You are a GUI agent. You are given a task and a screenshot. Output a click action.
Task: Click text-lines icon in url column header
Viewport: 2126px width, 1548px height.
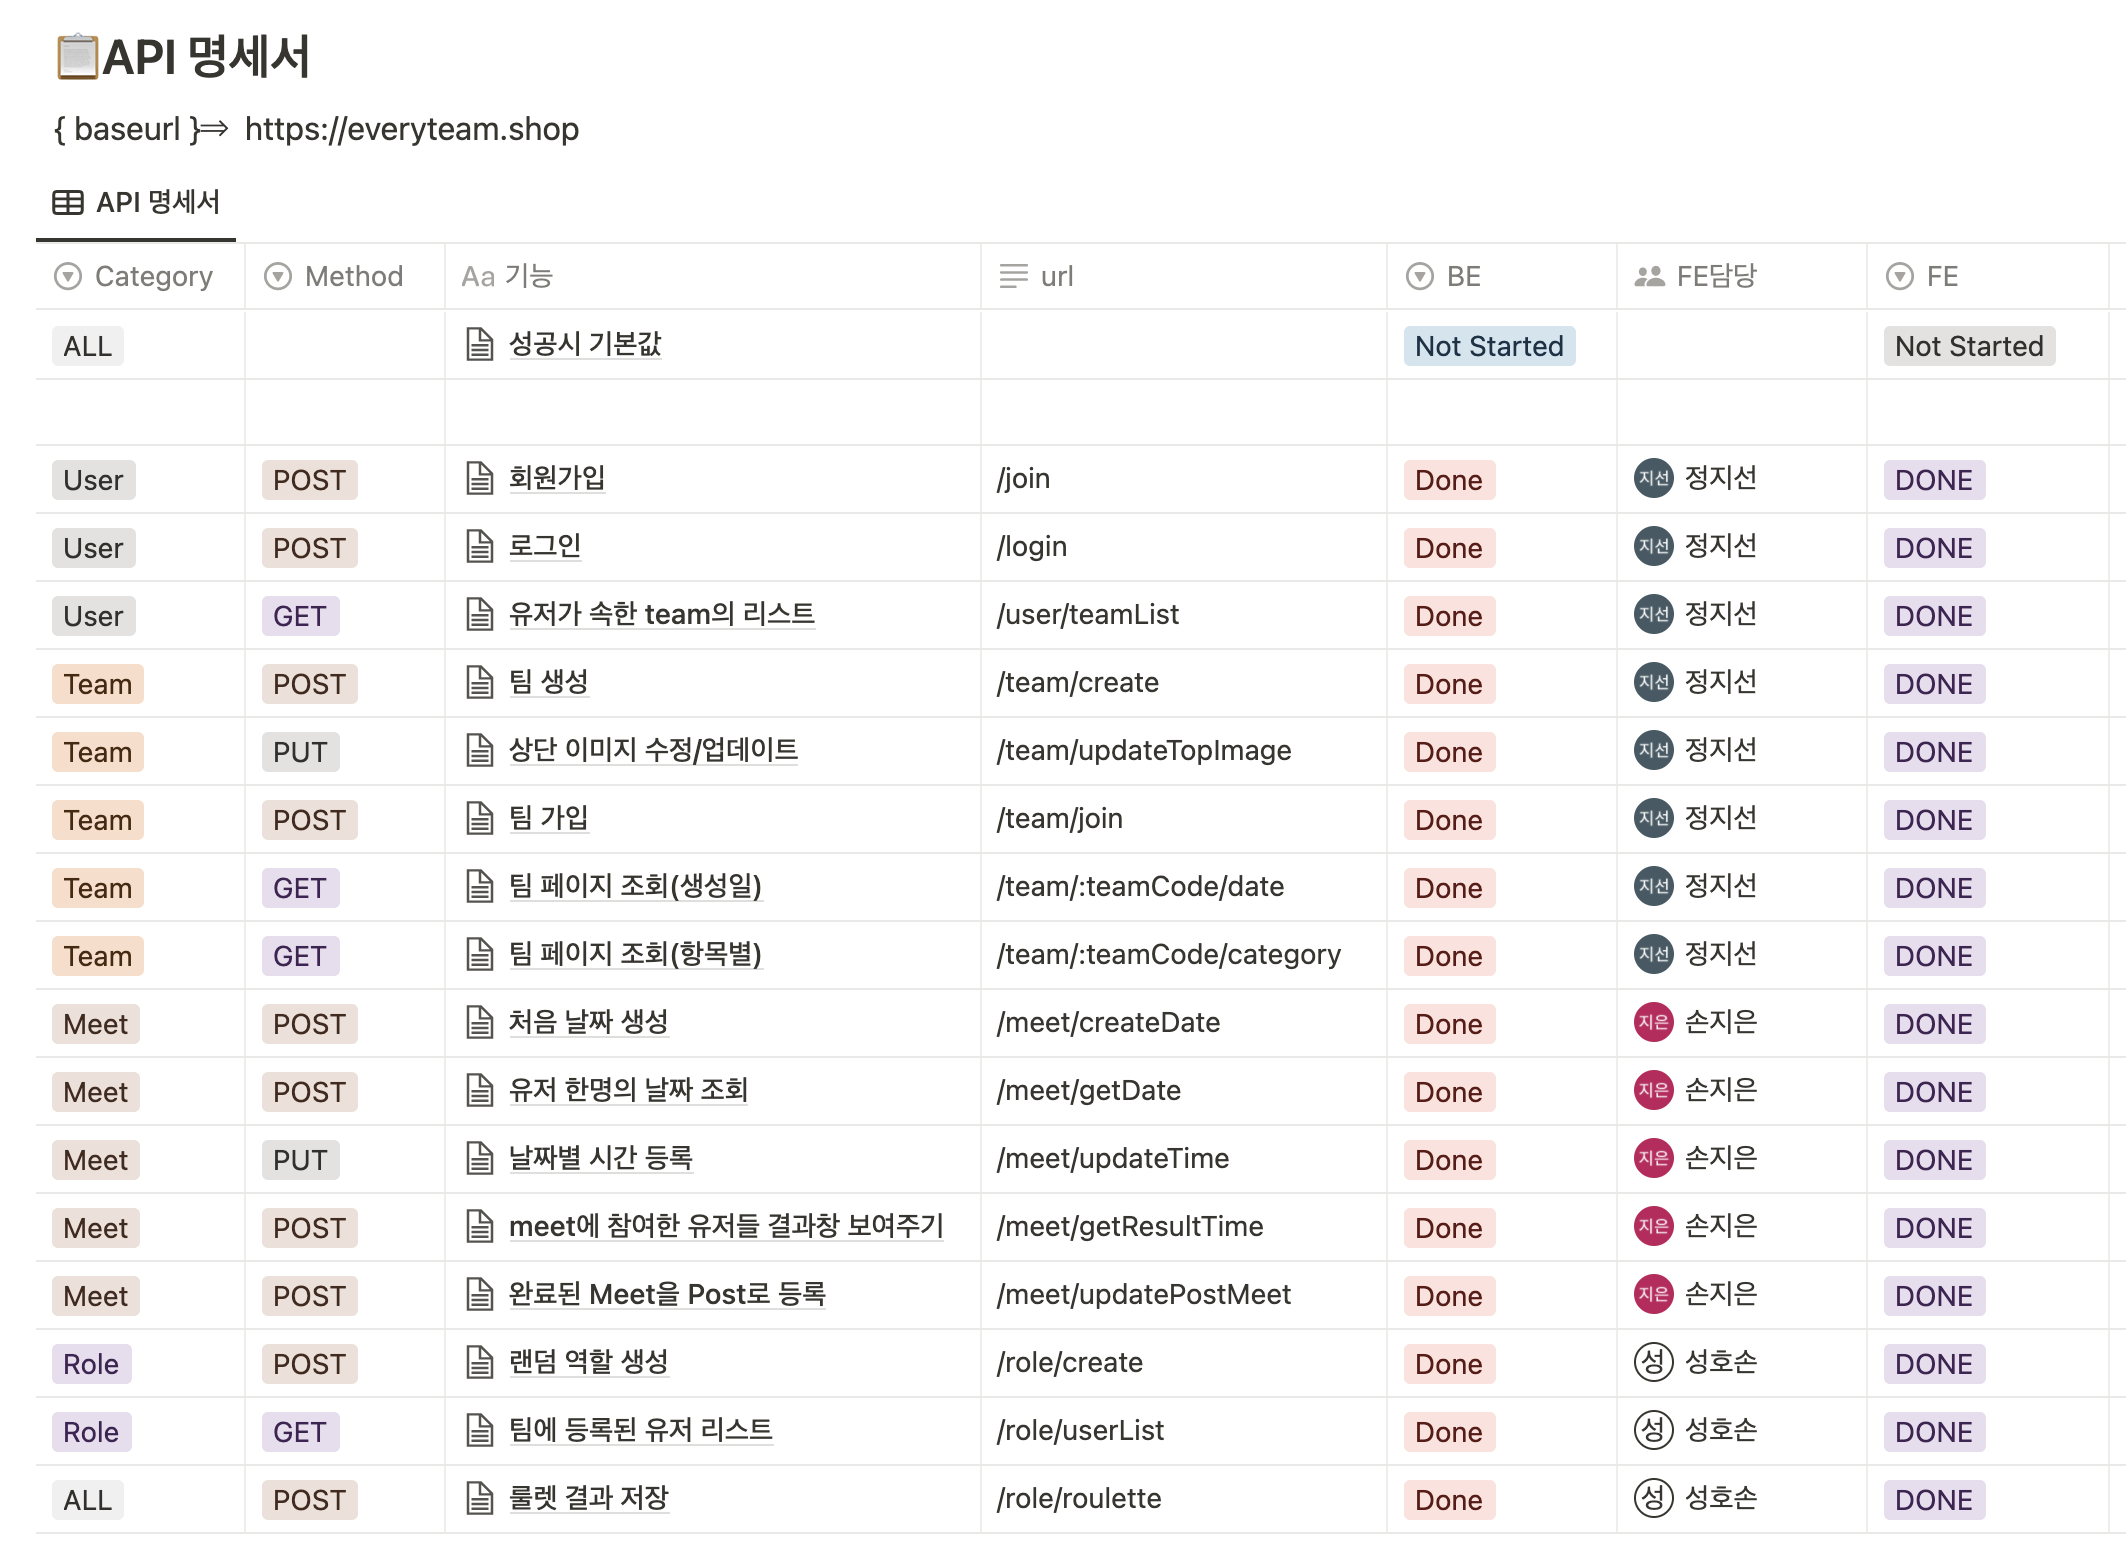[x=1013, y=277]
